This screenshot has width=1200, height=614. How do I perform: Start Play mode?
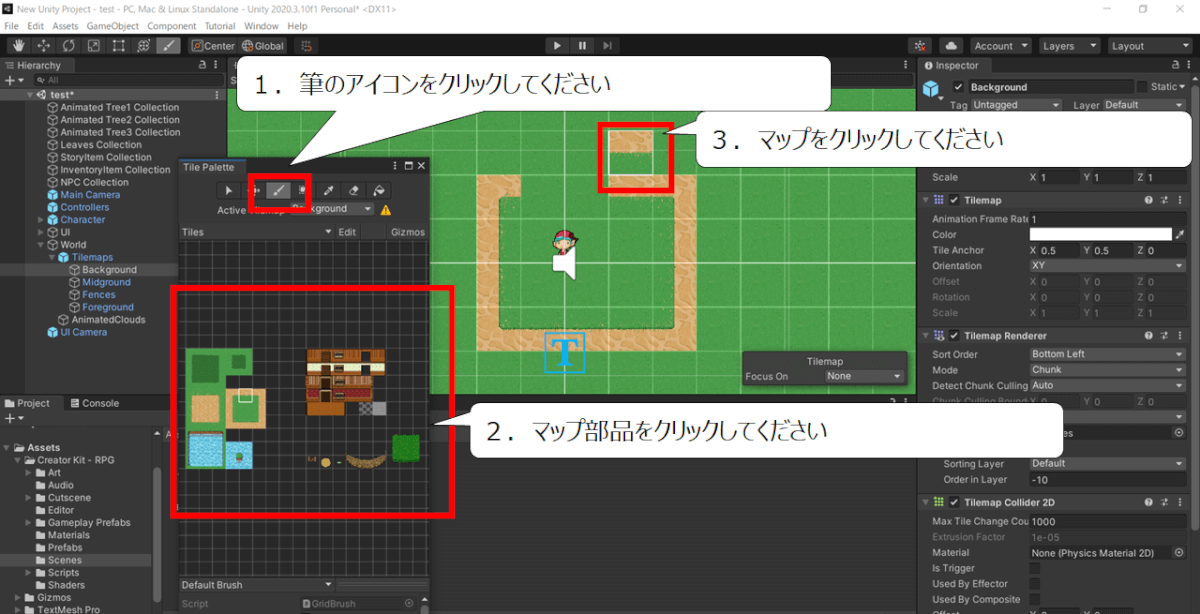pyautogui.click(x=557, y=45)
